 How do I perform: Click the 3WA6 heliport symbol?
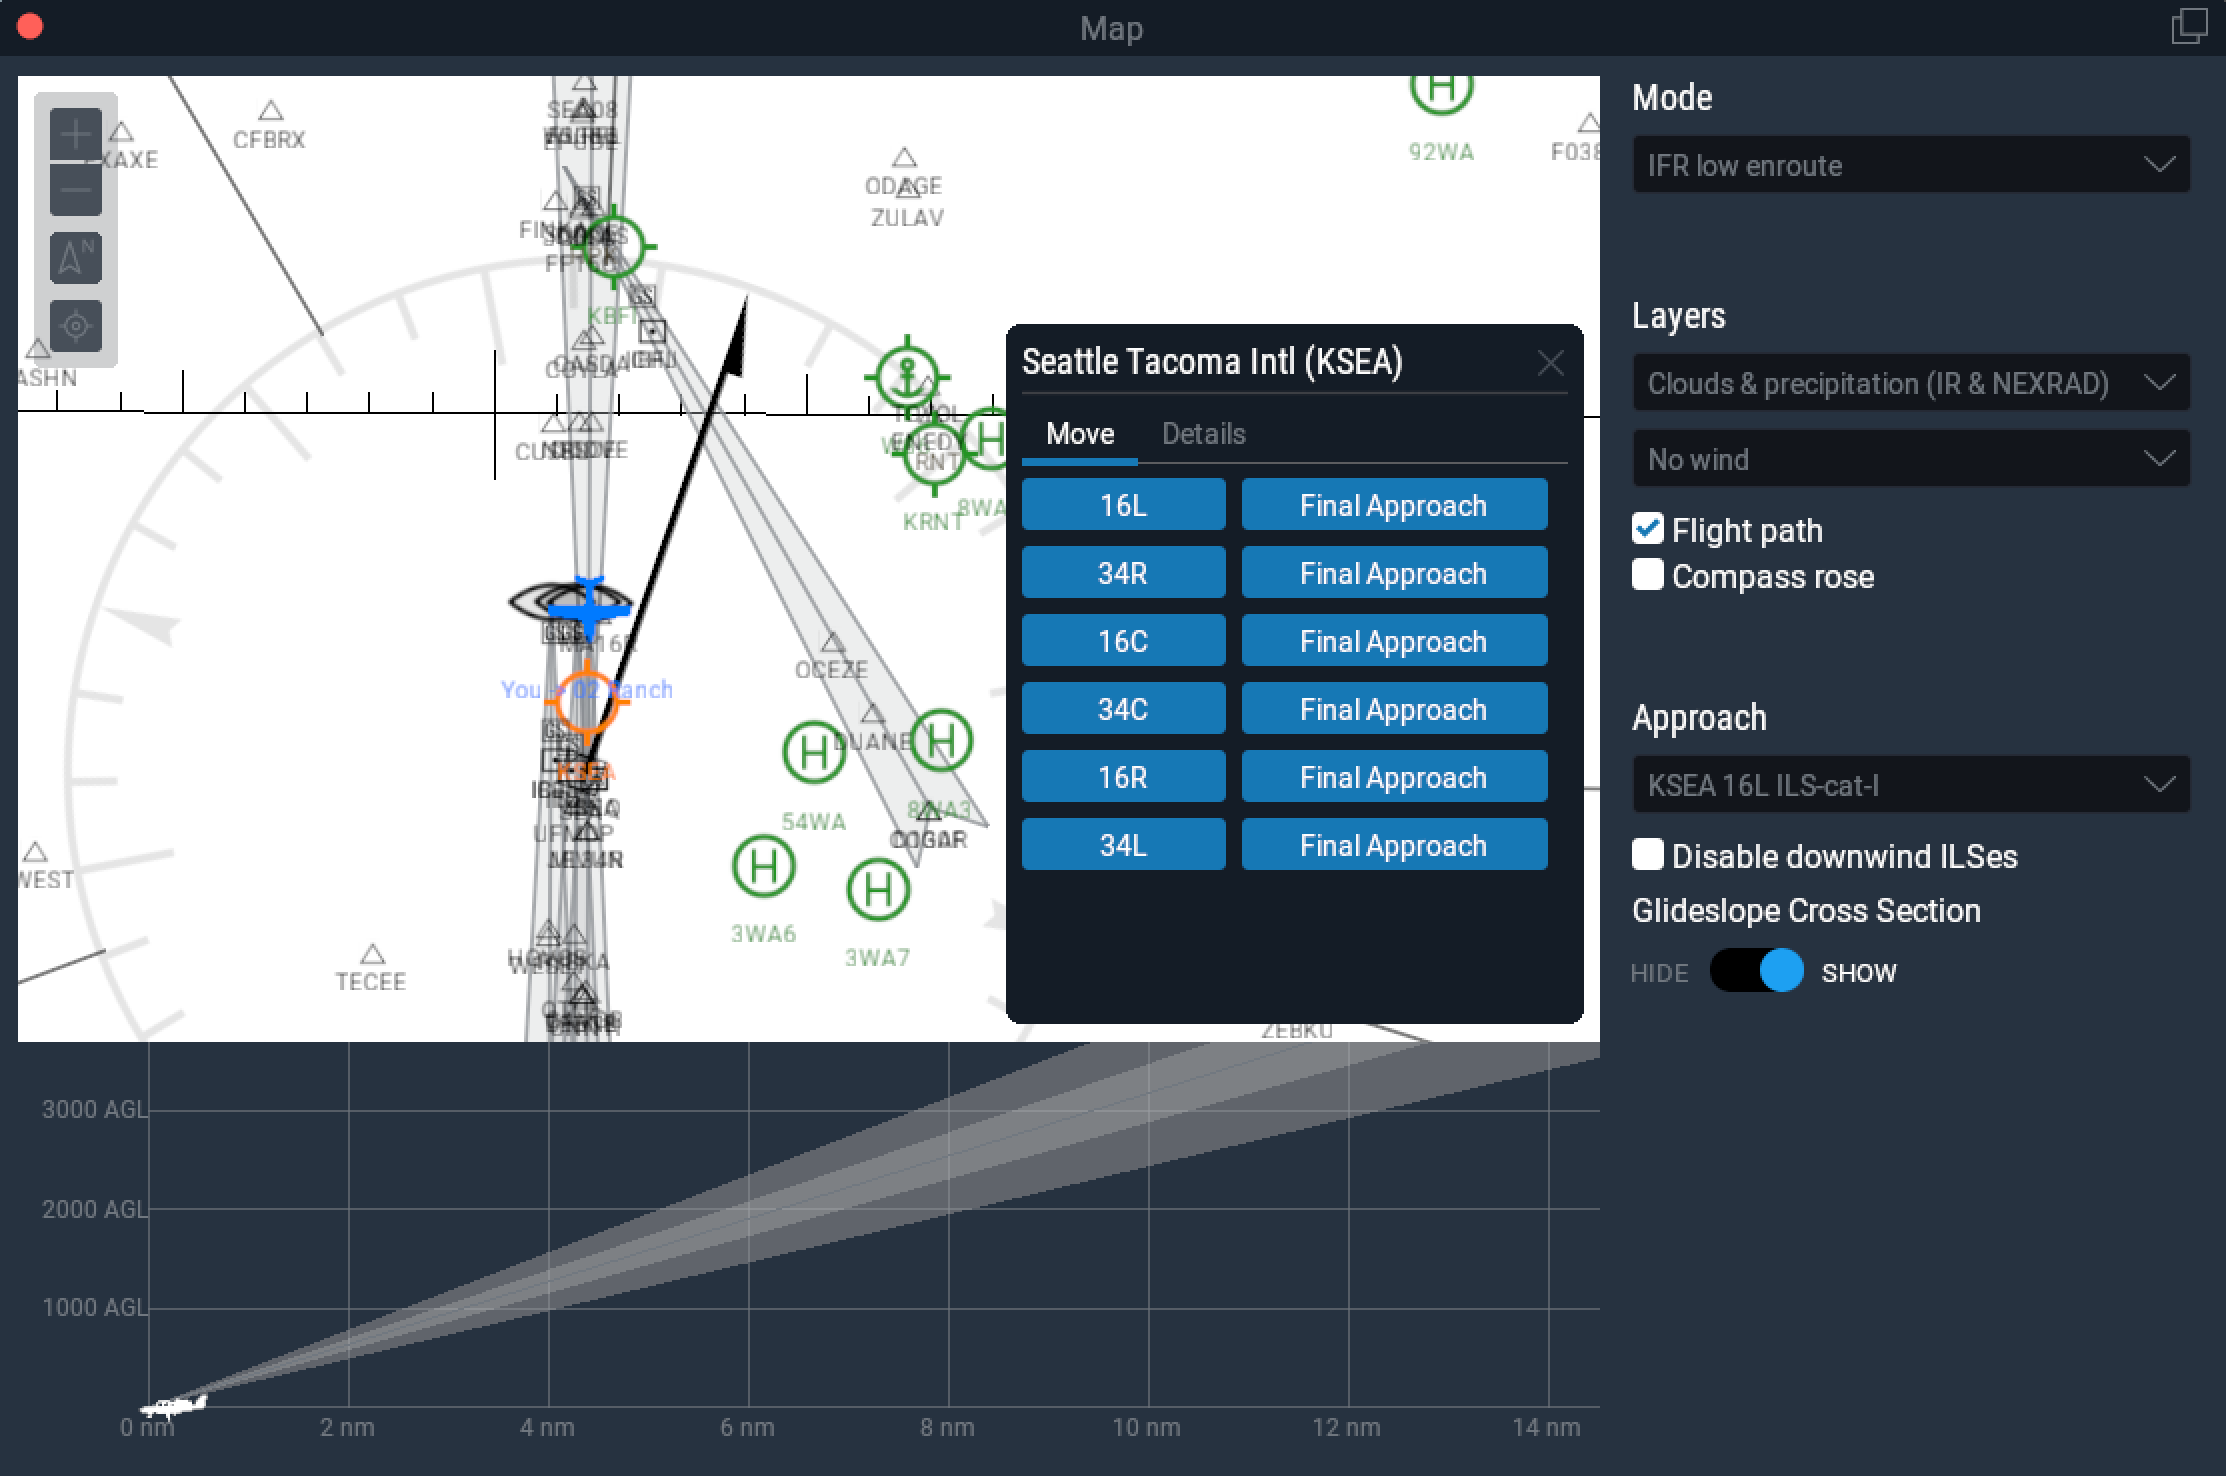click(764, 866)
